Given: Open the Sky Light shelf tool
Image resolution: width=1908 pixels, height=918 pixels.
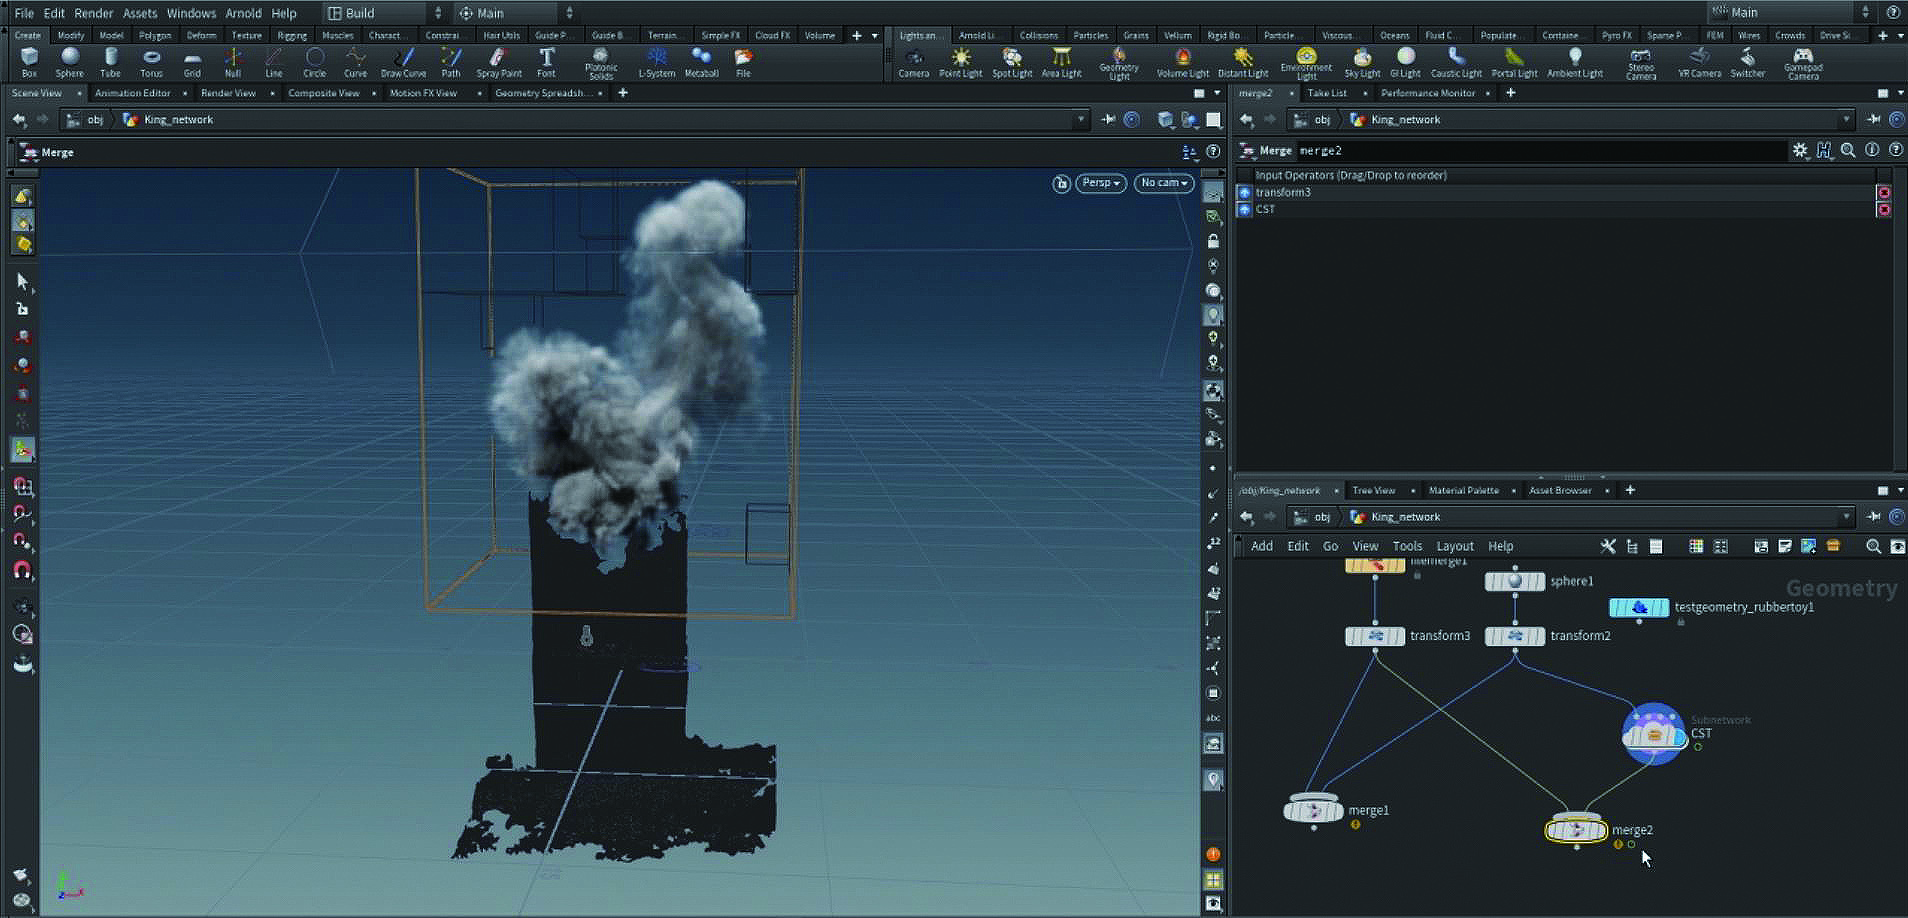Looking at the screenshot, I should click(1361, 61).
